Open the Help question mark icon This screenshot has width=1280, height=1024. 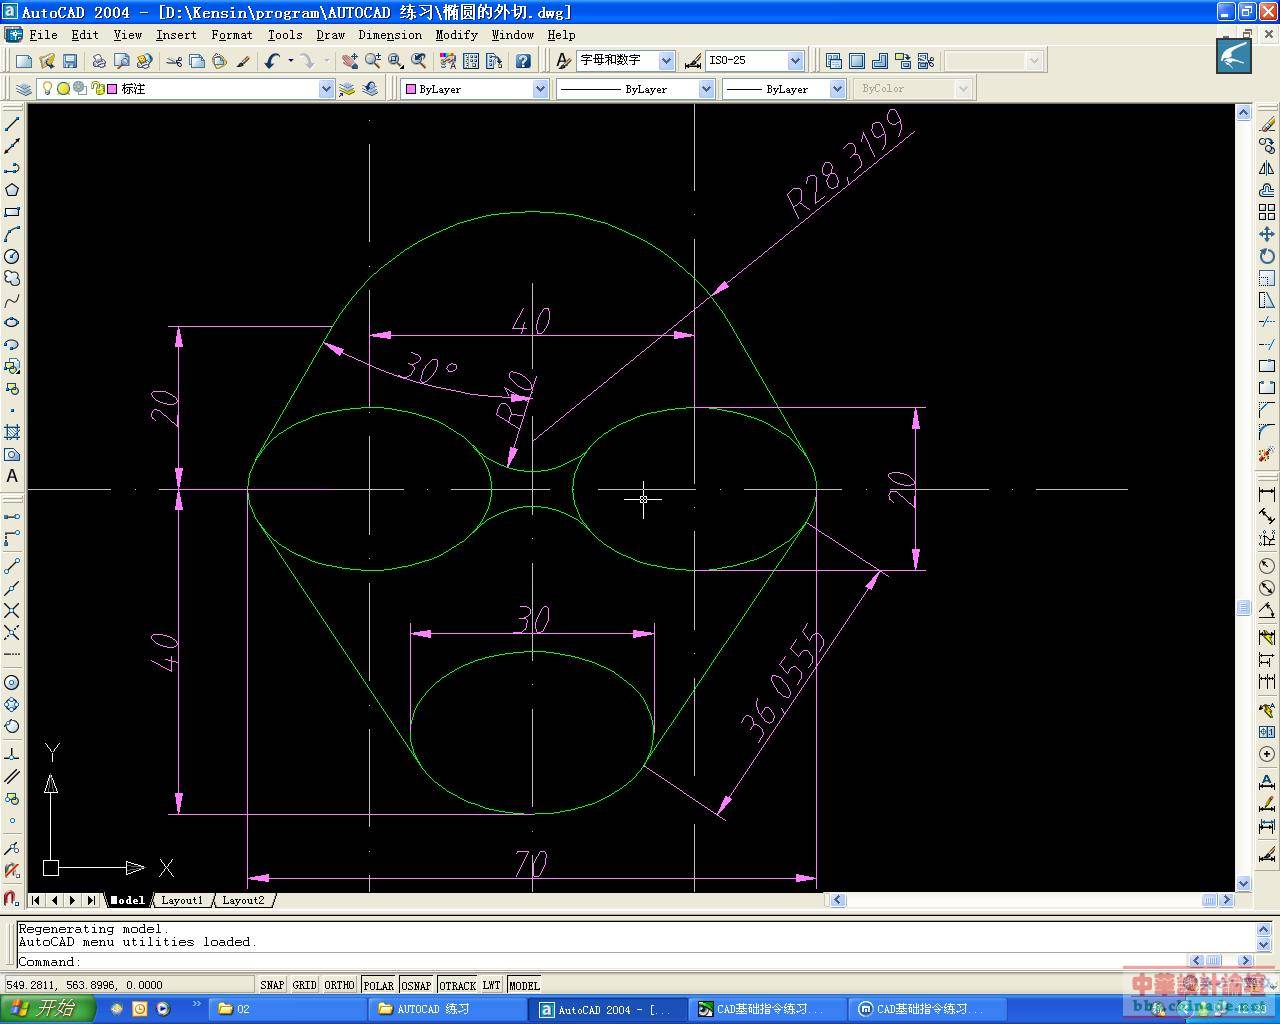tap(523, 61)
